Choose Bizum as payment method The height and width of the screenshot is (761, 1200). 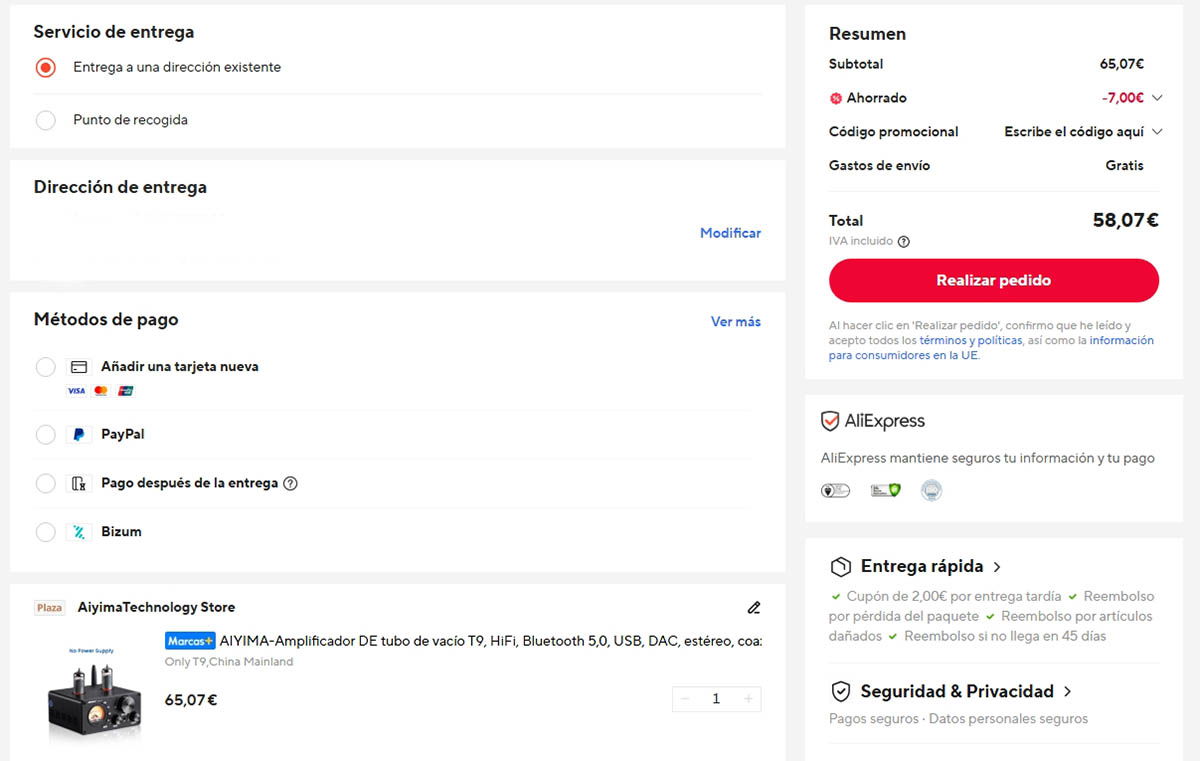pos(45,531)
